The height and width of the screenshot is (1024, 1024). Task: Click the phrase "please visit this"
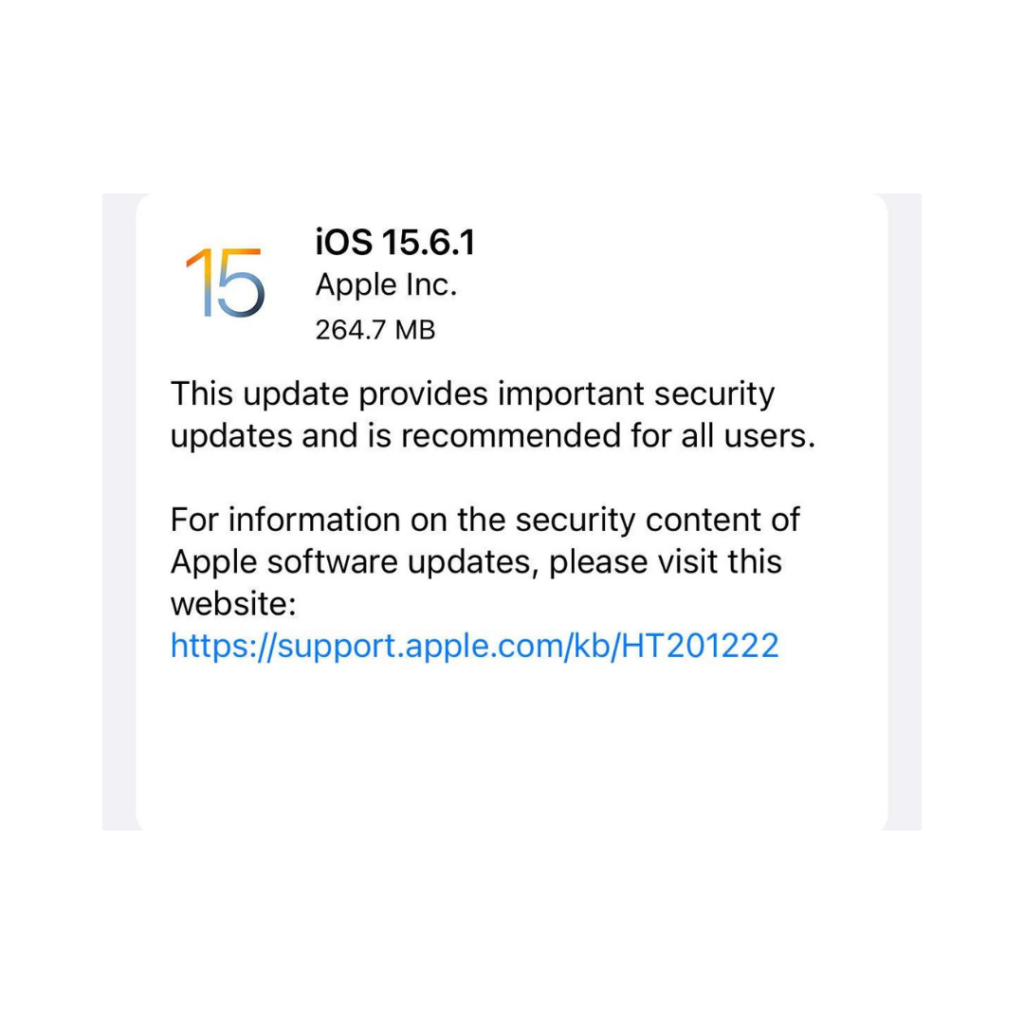665,562
